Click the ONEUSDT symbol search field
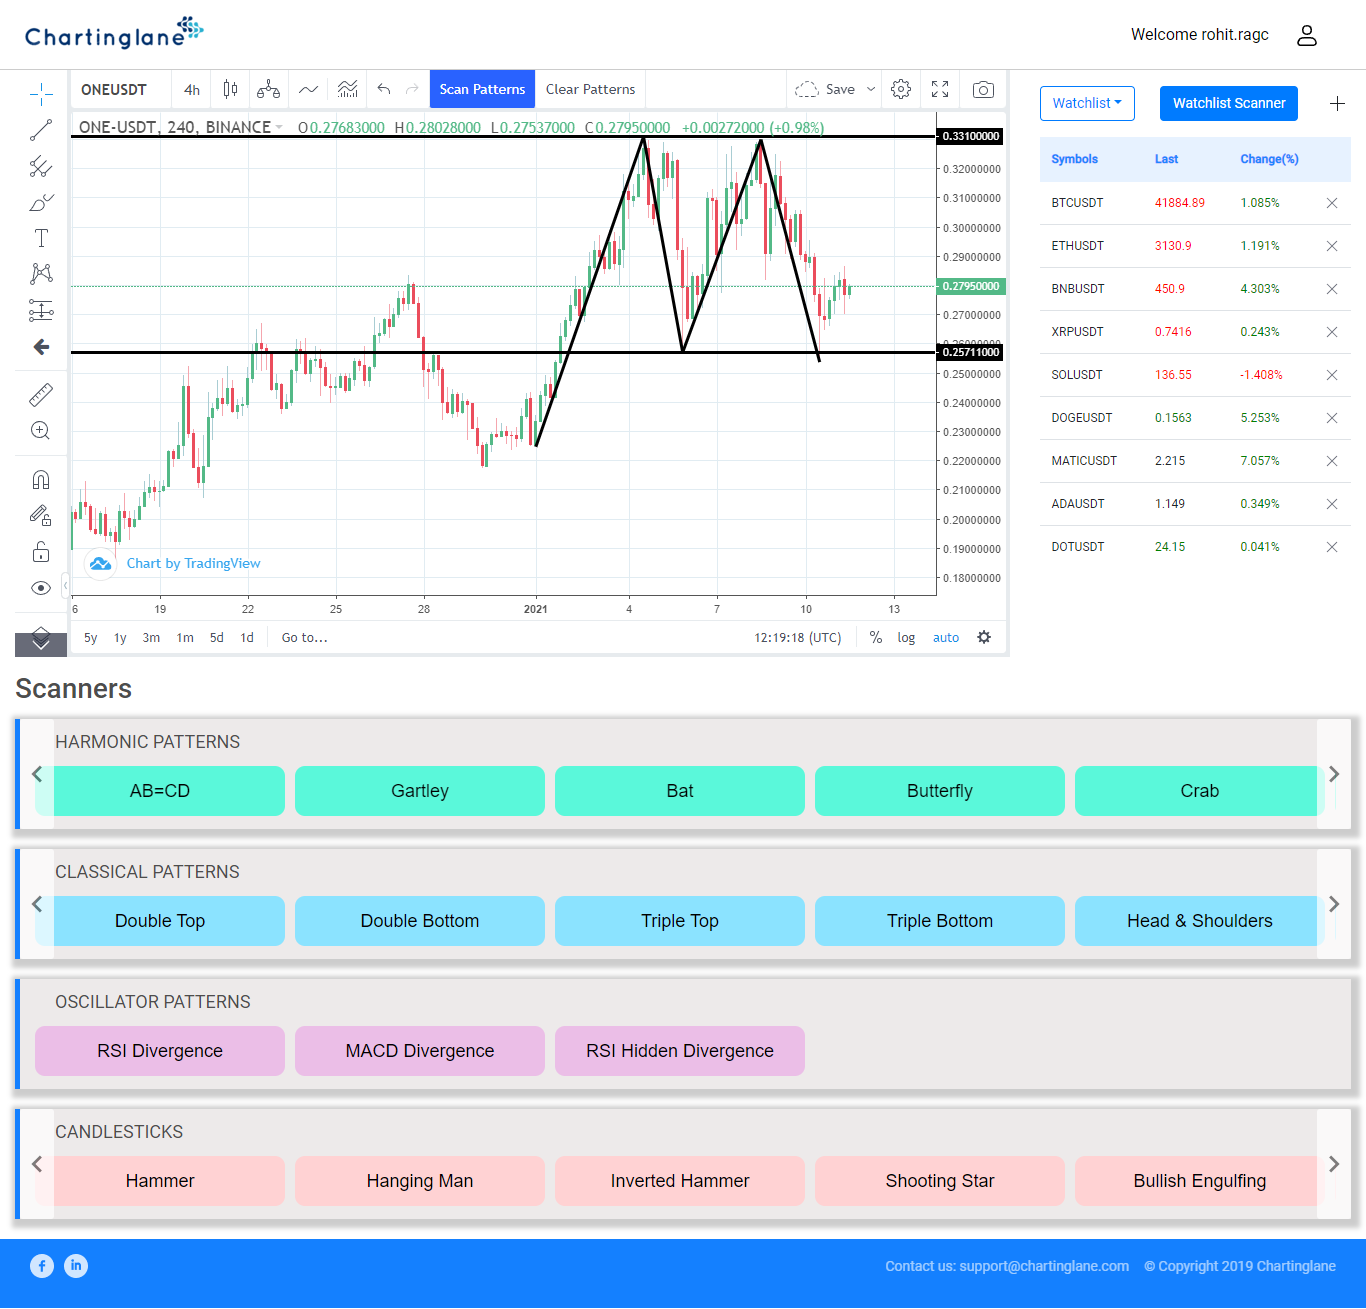 pyautogui.click(x=120, y=89)
